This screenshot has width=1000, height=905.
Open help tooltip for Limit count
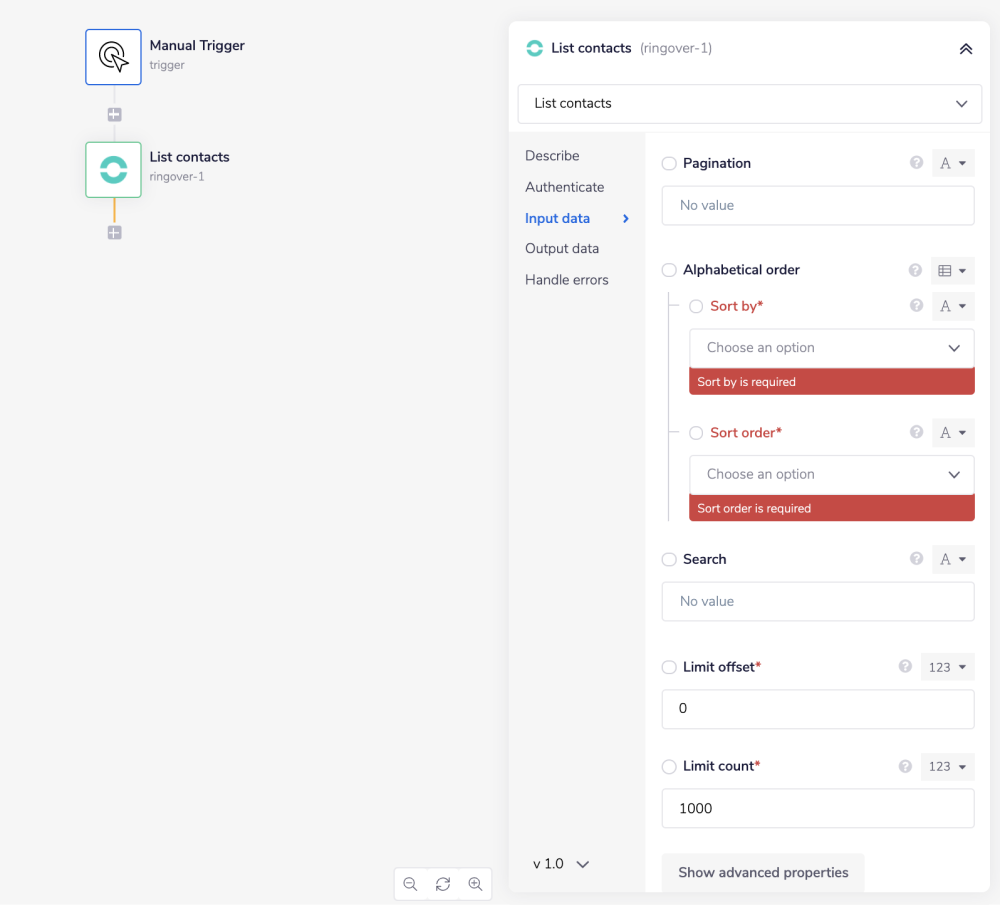[905, 766]
